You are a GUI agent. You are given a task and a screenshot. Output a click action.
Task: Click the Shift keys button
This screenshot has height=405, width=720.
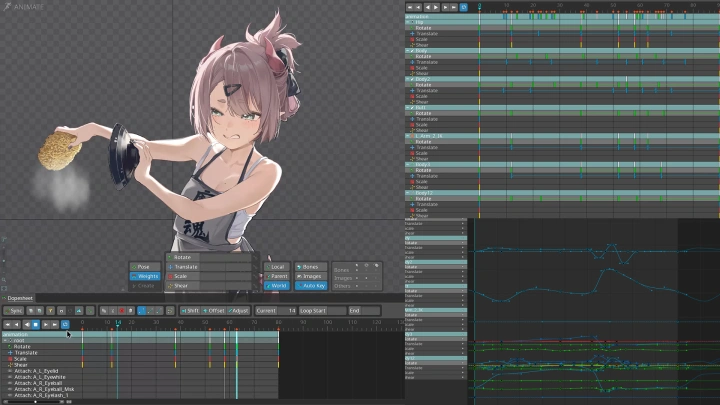click(x=190, y=311)
